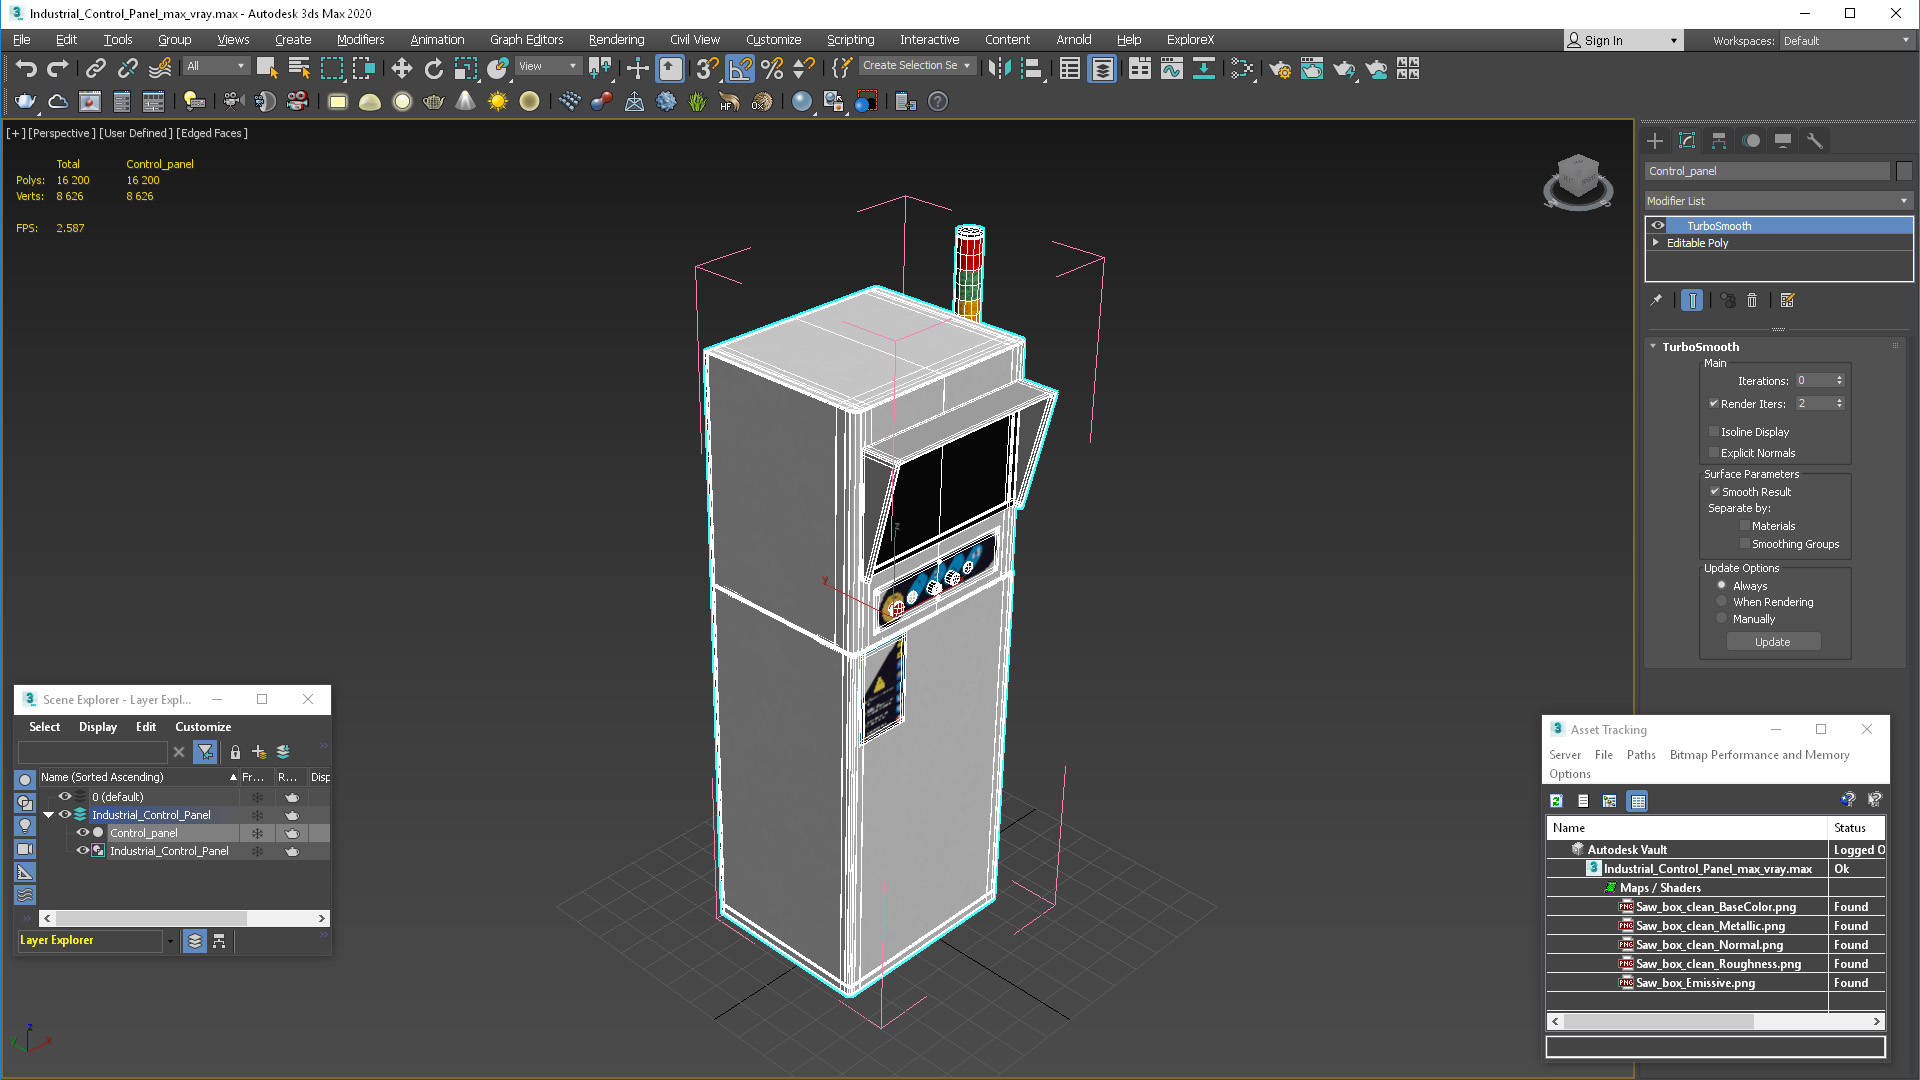This screenshot has height=1080, width=1920.
Task: Select the Select and Link tool
Action: click(x=95, y=68)
